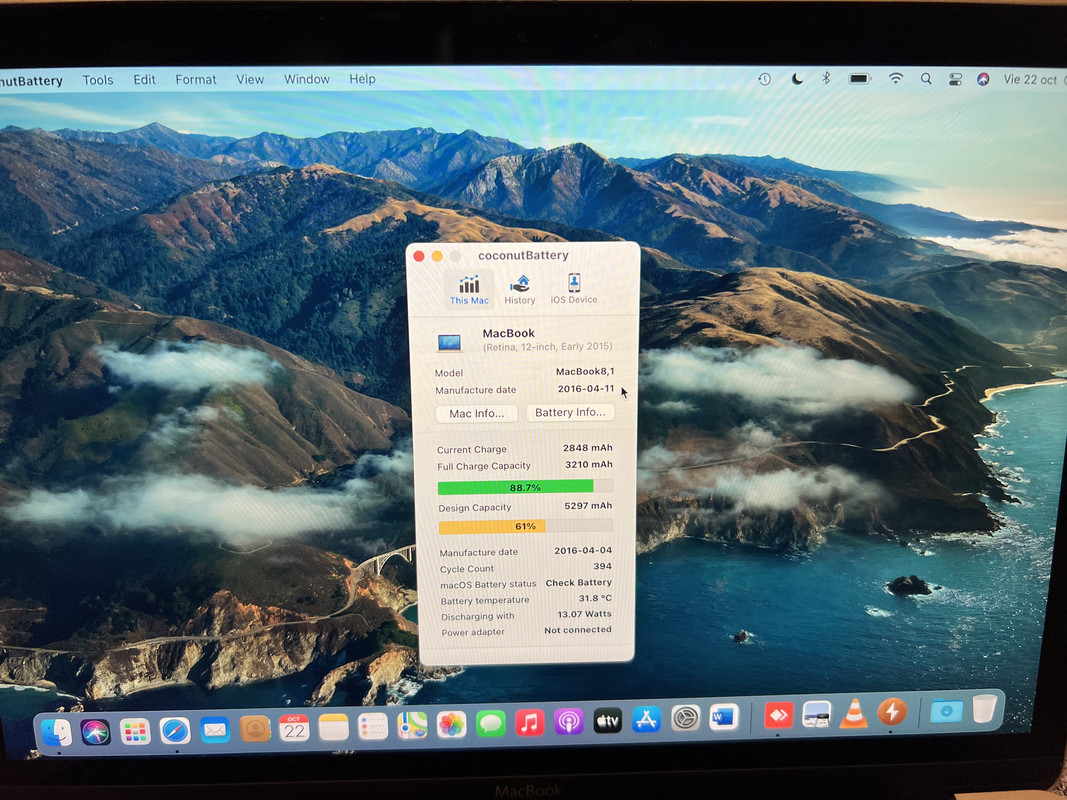This screenshot has height=800, width=1067.
Task: Open Calendar showing Oct 22 in the Dock
Action: (x=294, y=729)
